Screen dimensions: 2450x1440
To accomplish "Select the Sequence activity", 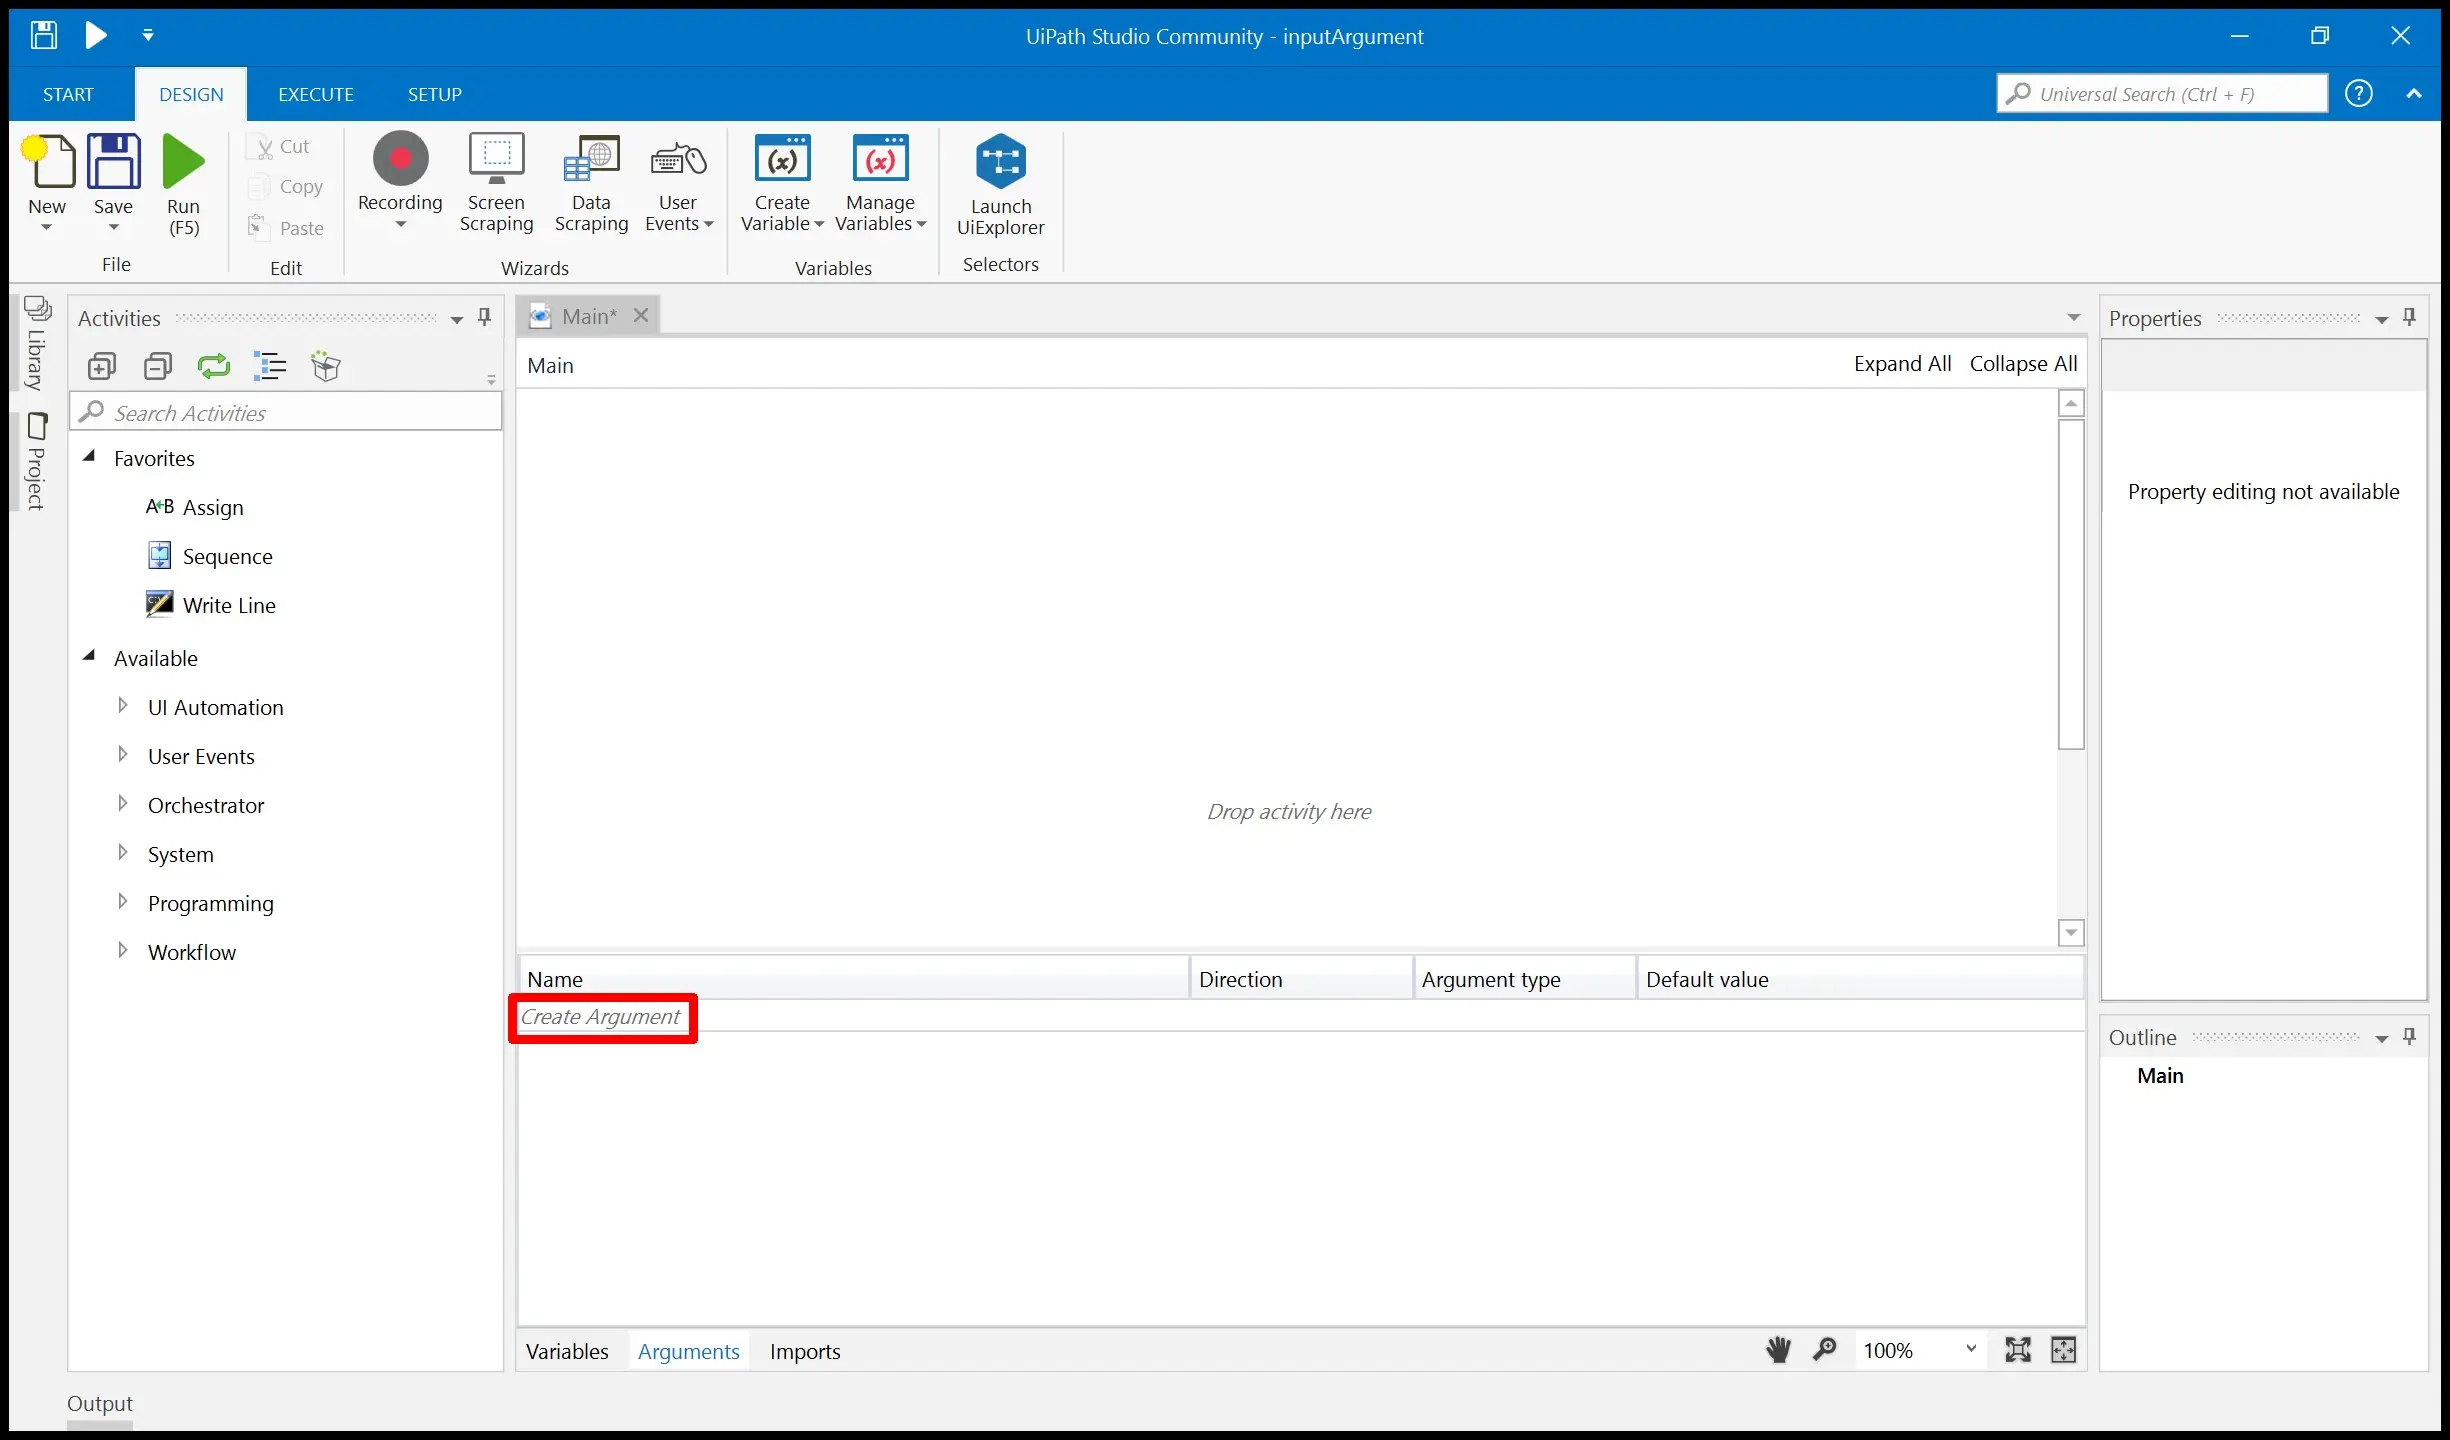I will click(x=210, y=556).
